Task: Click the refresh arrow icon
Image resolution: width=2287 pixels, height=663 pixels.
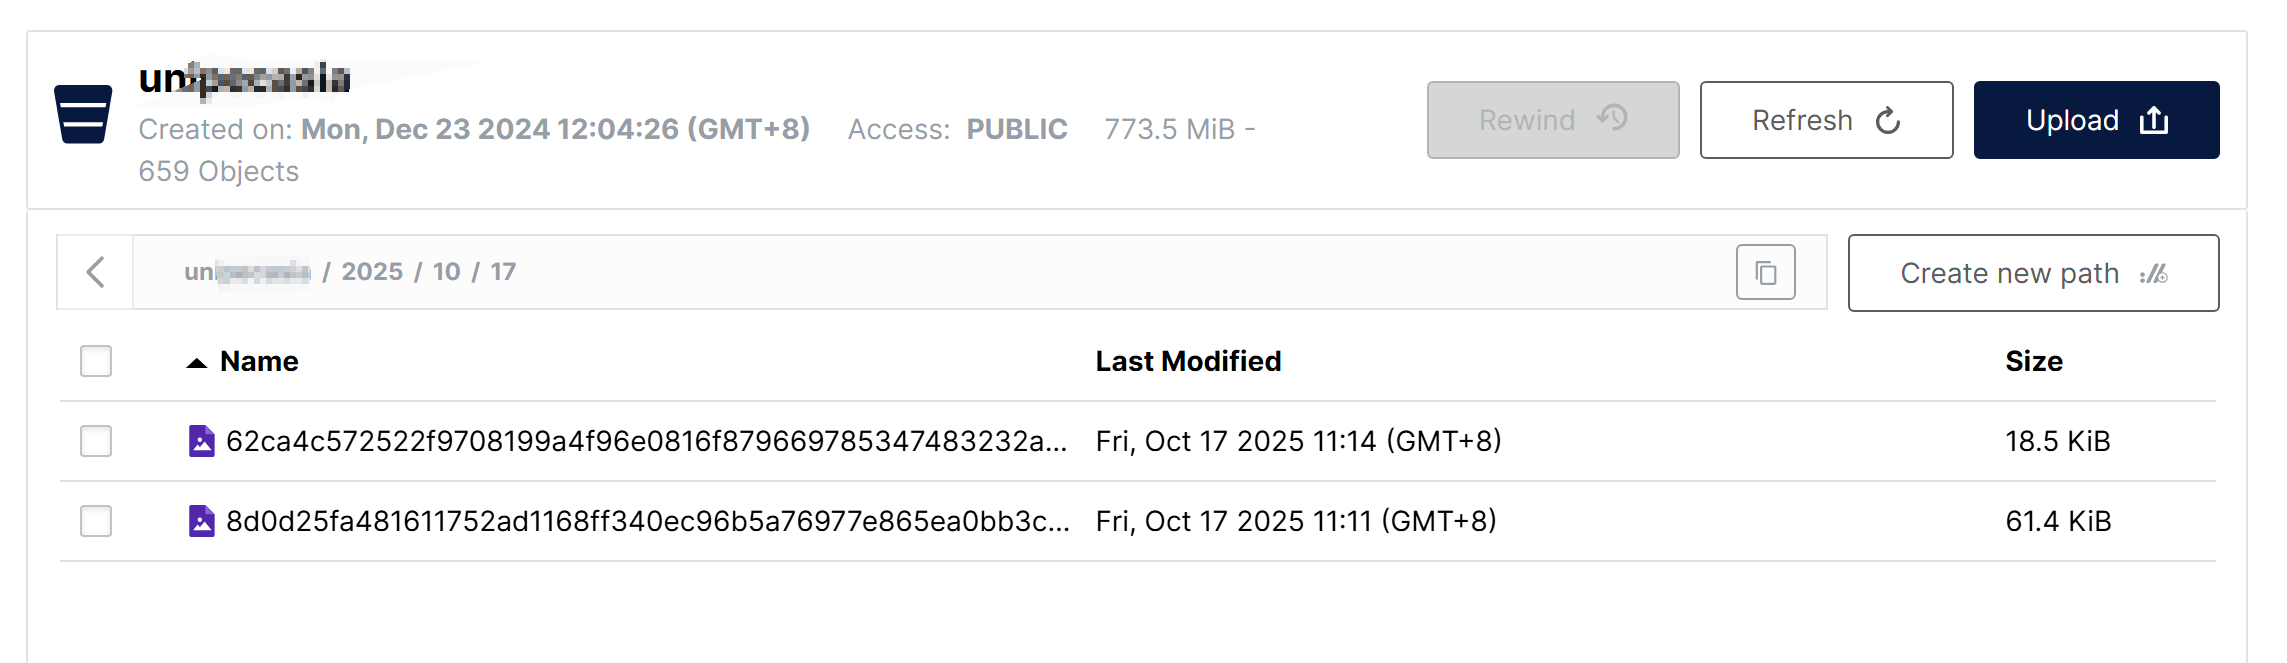Action: click(1887, 121)
